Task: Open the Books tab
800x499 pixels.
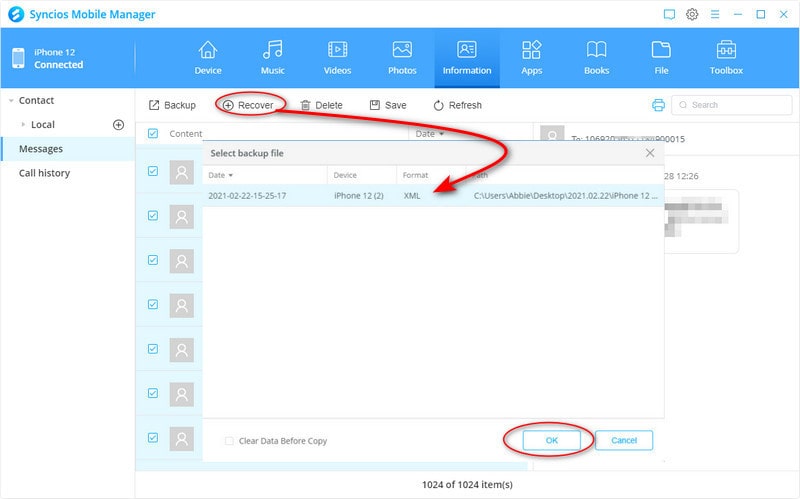Action: [596, 58]
